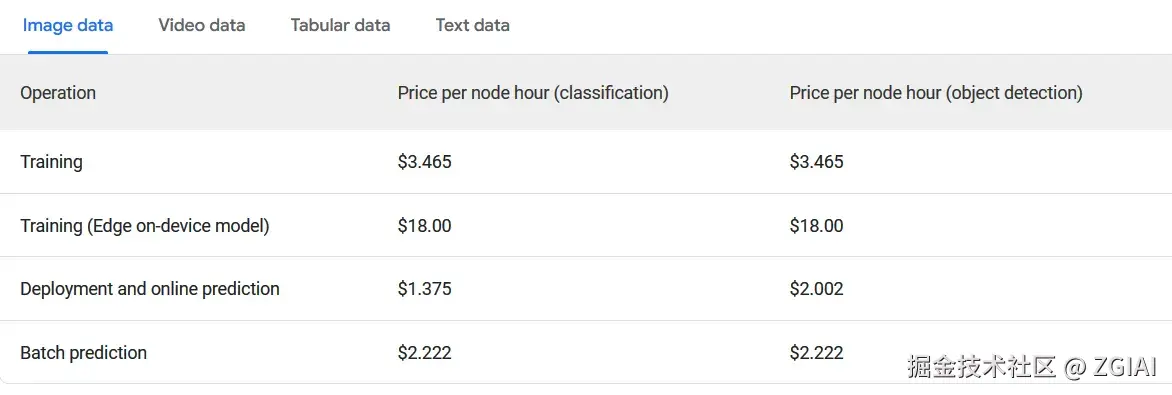This screenshot has height=395, width=1172.
Task: Click $18.00 Edge training classification price
Action: (425, 226)
